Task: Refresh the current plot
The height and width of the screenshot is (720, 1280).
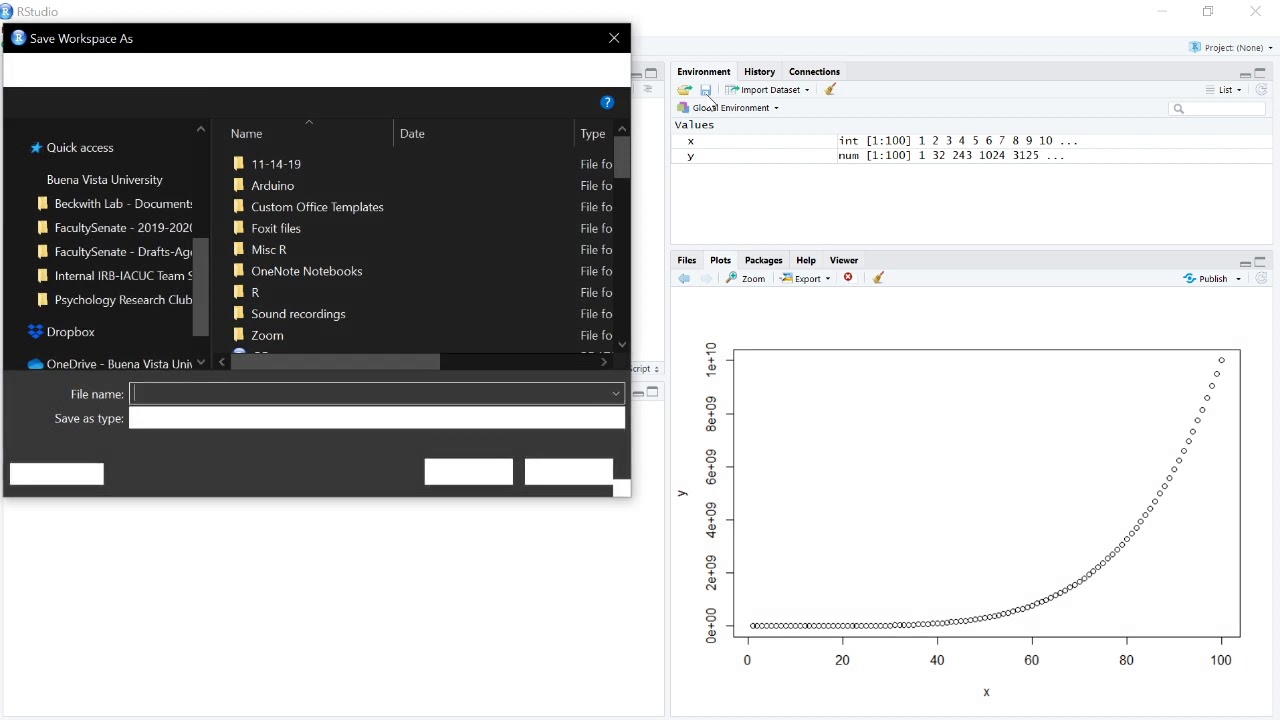Action: click(x=1261, y=279)
